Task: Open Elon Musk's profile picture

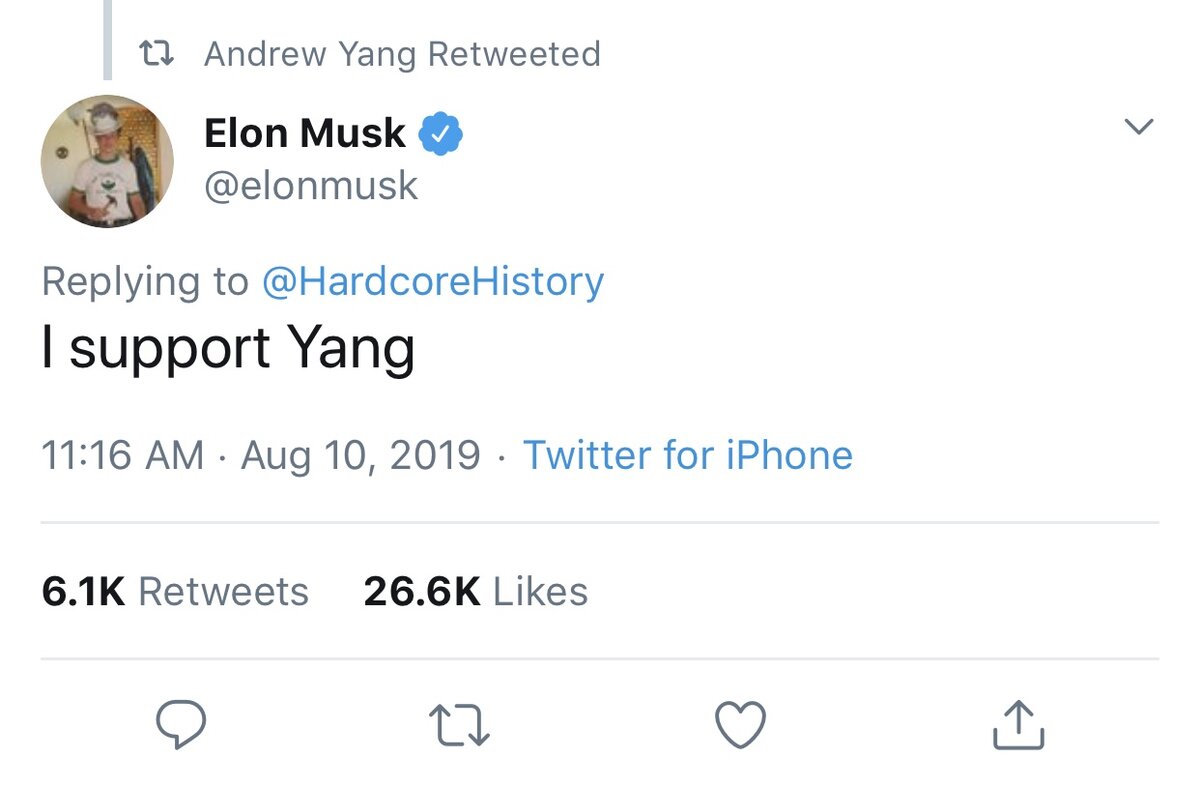Action: tap(107, 160)
